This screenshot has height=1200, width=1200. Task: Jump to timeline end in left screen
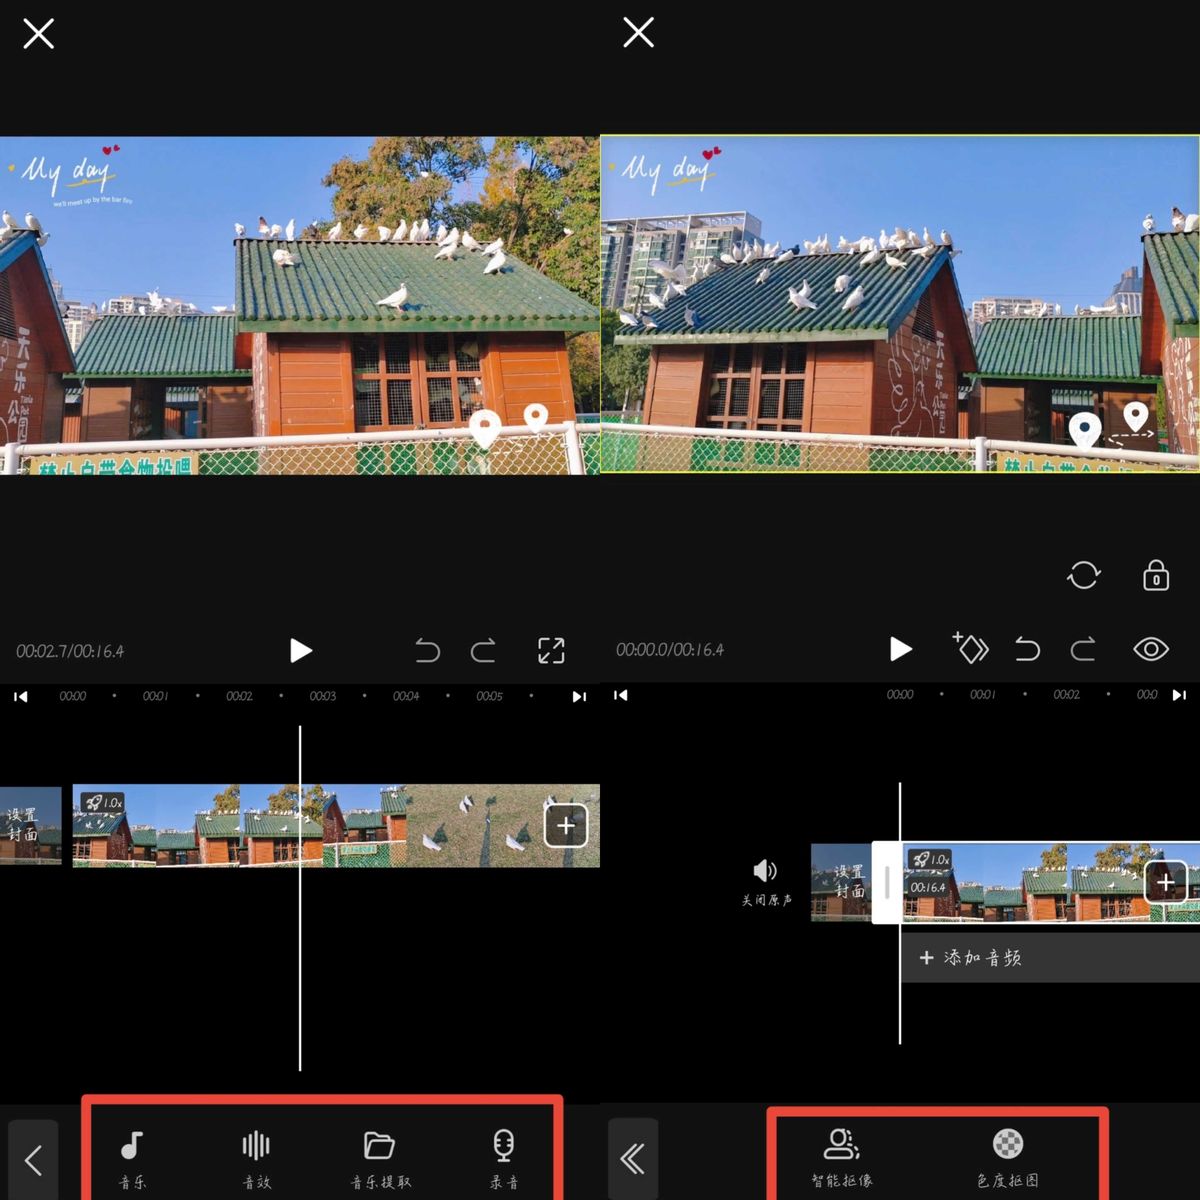(579, 696)
